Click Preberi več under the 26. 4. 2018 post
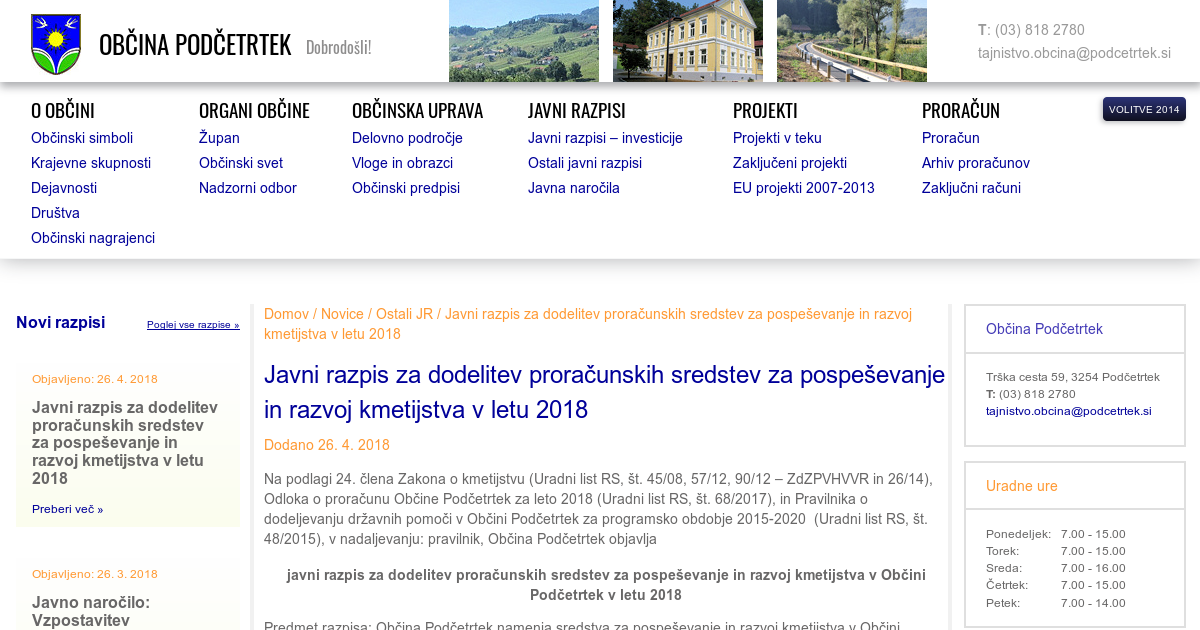Screen dimensions: 1200x630 [x=67, y=509]
